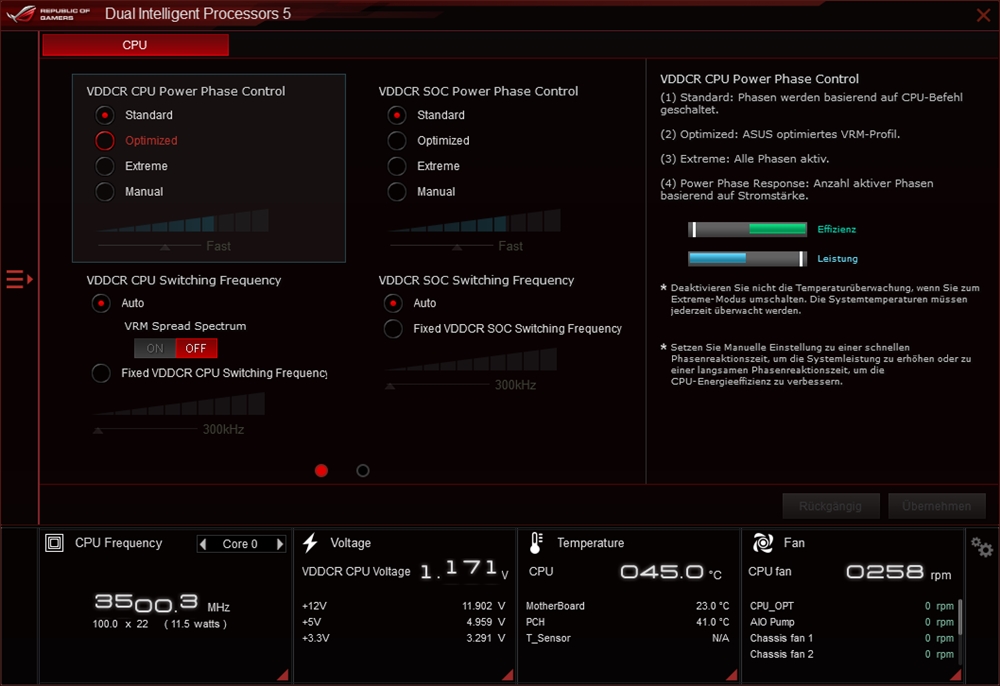This screenshot has width=1000, height=686.
Task: Adjust SOC switching frequency 300kHz slider
Action: [x=390, y=386]
